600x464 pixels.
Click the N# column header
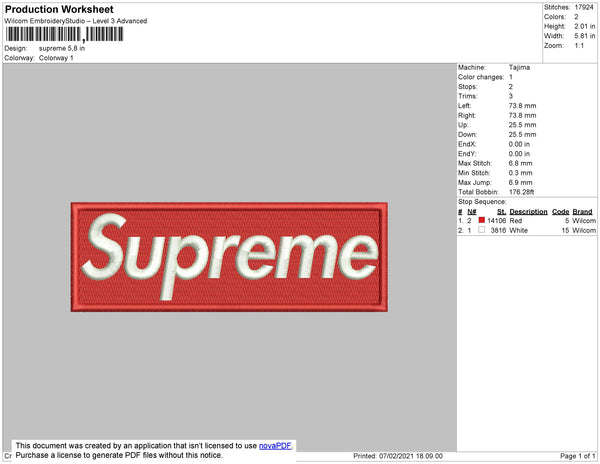[x=471, y=212]
